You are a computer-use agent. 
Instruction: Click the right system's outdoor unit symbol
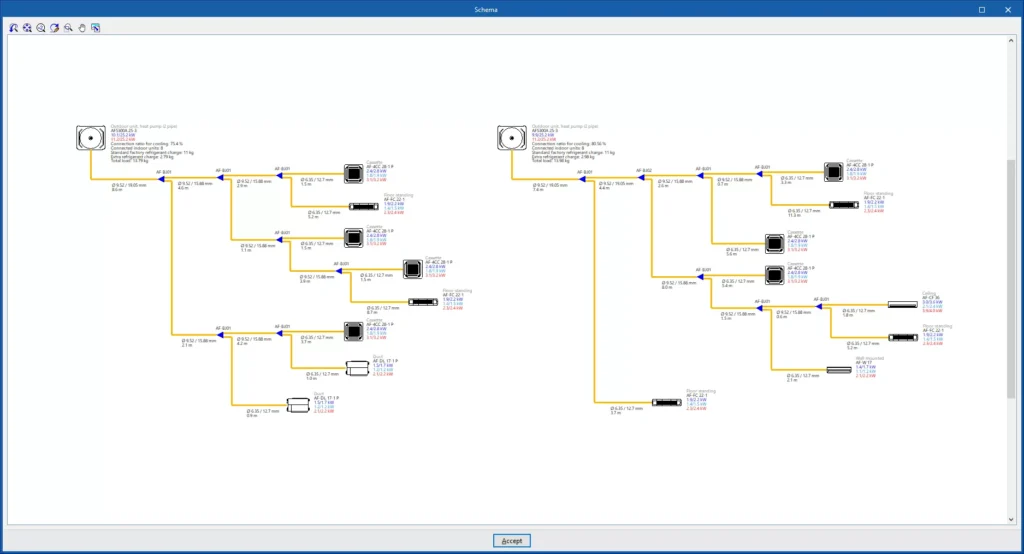coord(512,138)
